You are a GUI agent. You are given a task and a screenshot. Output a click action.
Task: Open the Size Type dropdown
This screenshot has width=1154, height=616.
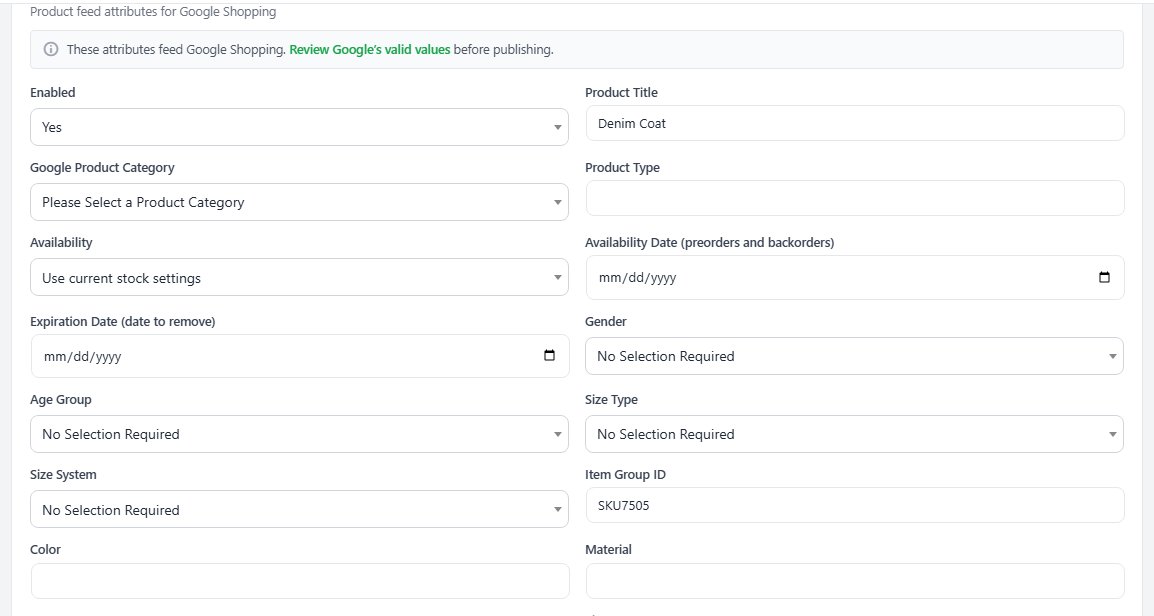click(854, 434)
